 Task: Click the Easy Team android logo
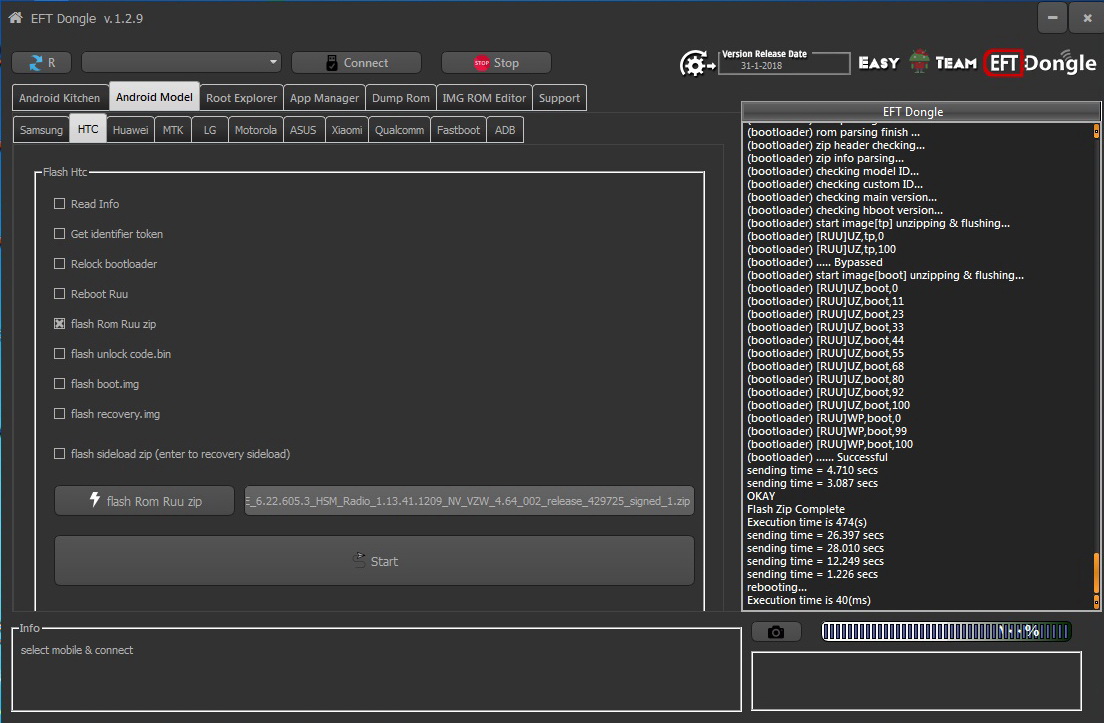[919, 62]
